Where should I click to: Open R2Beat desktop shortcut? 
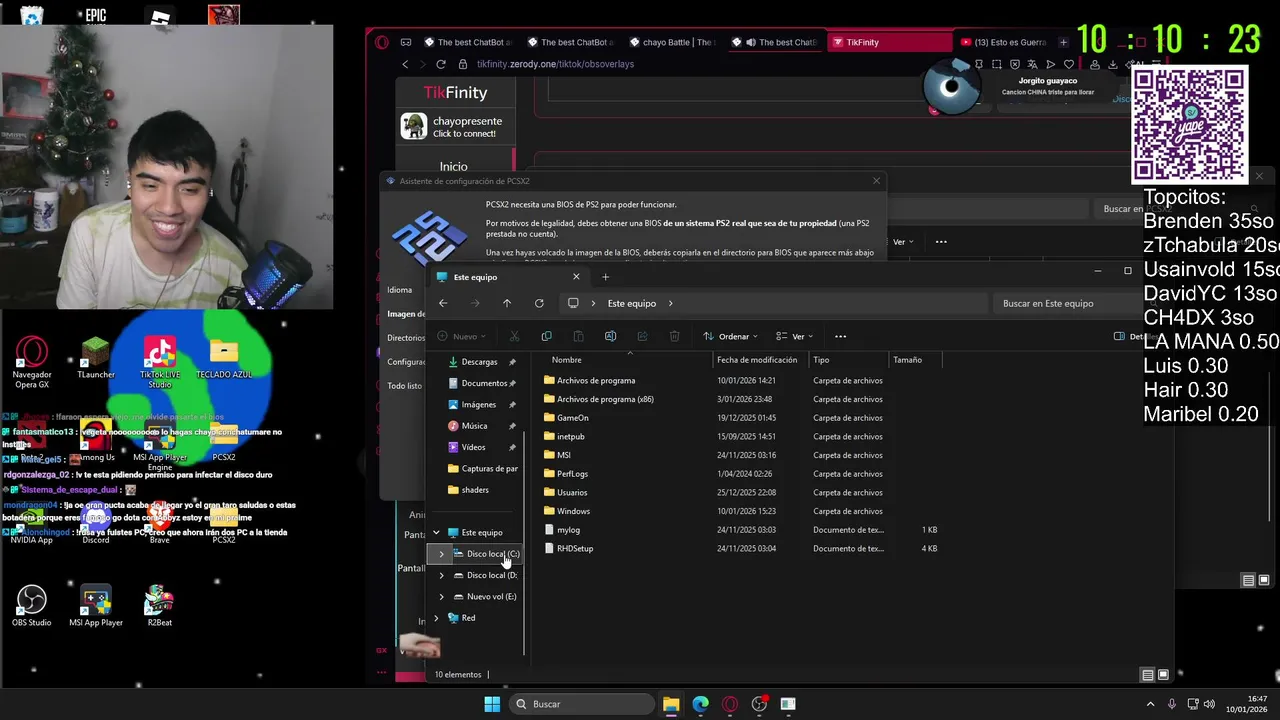pos(160,606)
